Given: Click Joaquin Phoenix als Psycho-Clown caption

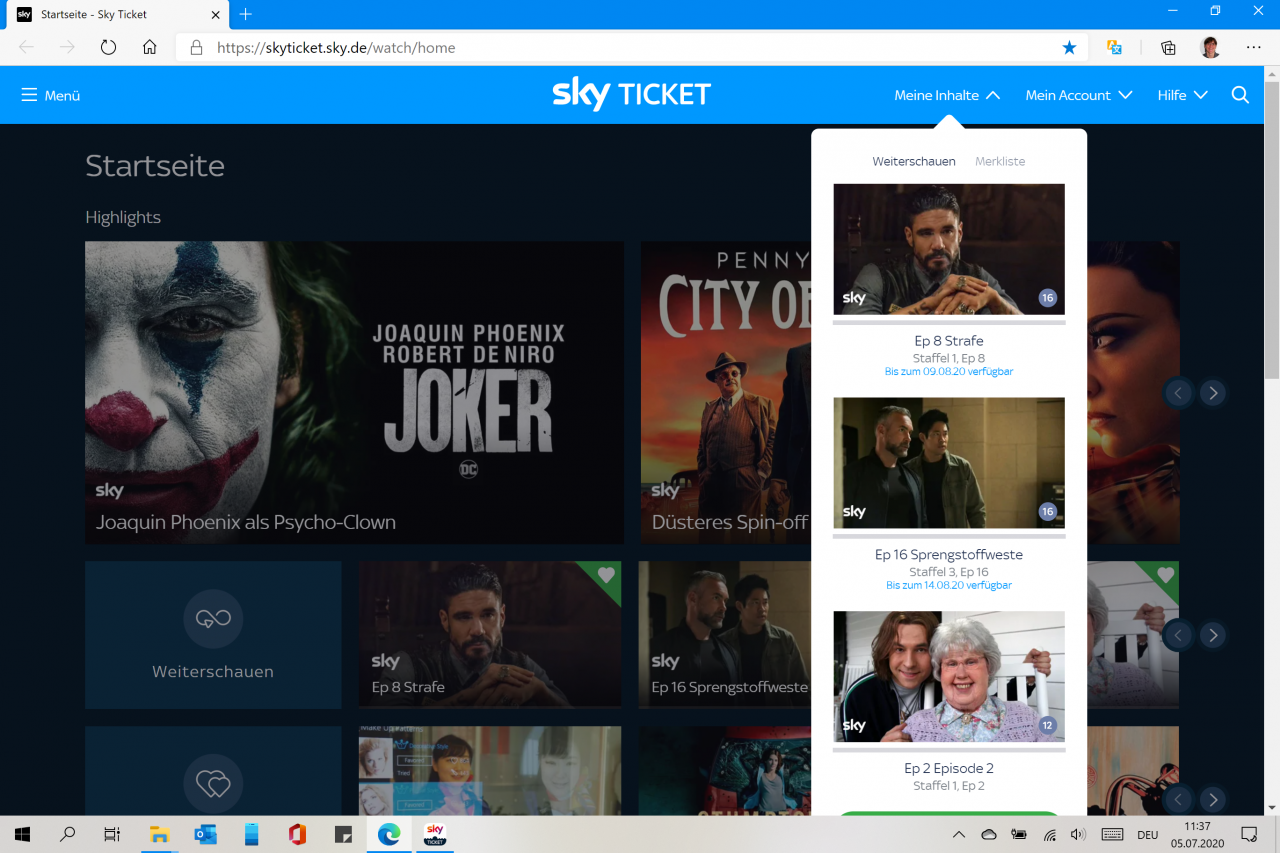Looking at the screenshot, I should [x=246, y=522].
